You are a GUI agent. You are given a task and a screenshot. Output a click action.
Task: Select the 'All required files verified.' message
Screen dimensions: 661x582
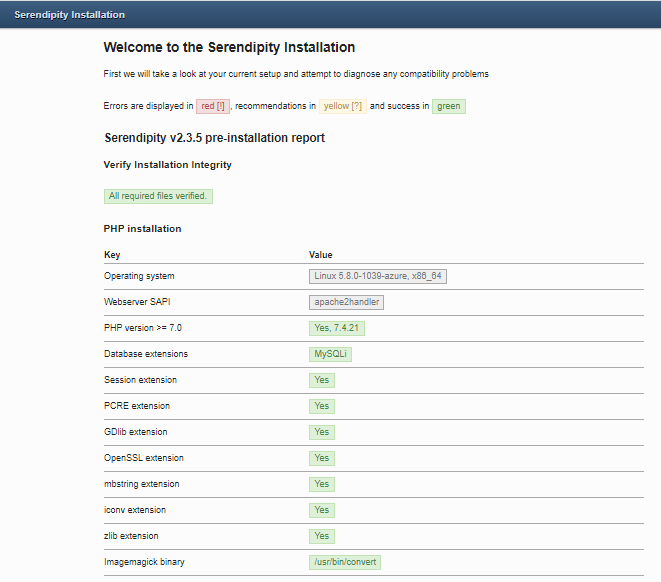click(x=158, y=196)
